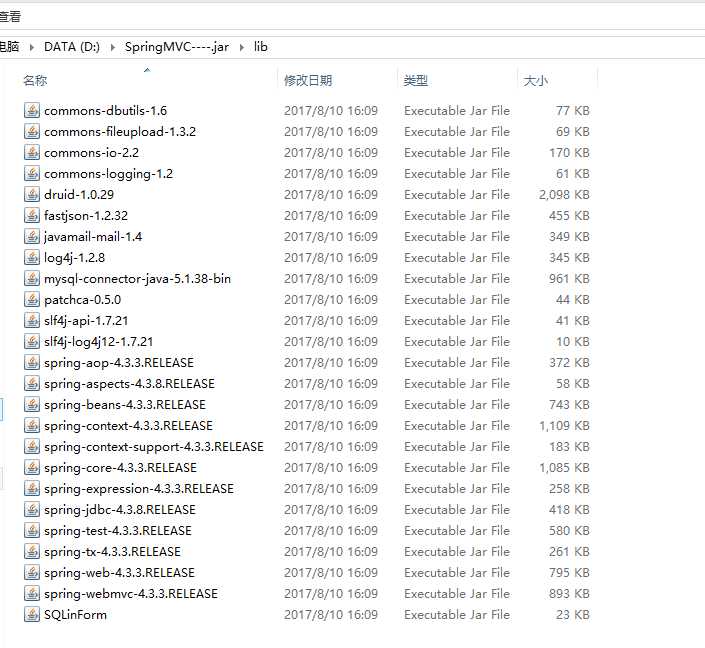Screen dimensions: 705x648
Task: Sort files by 类型 column
Action: (415, 80)
